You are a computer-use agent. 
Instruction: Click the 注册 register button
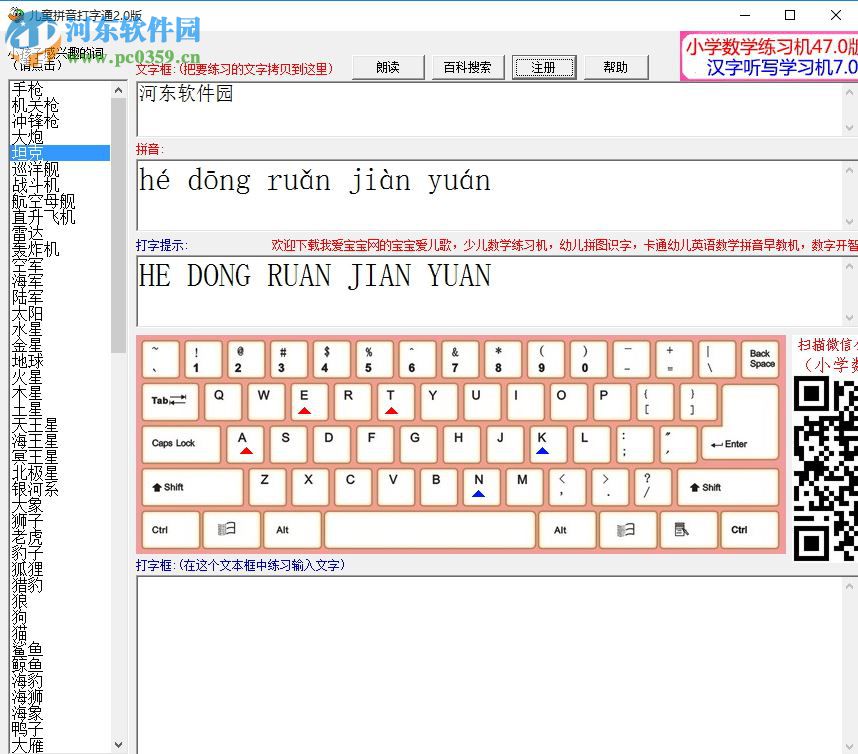click(x=543, y=67)
